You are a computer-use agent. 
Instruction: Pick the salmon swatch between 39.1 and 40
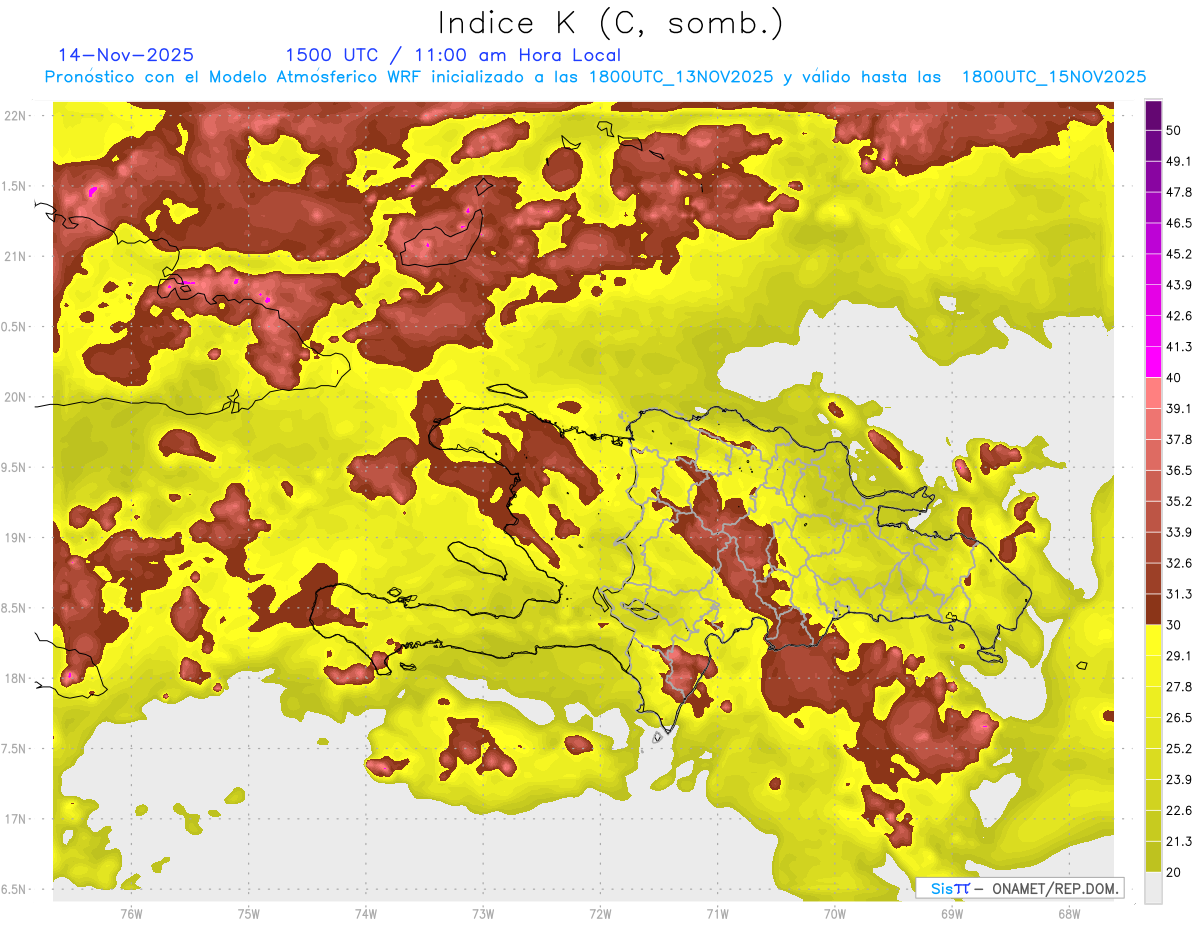(x=1153, y=393)
